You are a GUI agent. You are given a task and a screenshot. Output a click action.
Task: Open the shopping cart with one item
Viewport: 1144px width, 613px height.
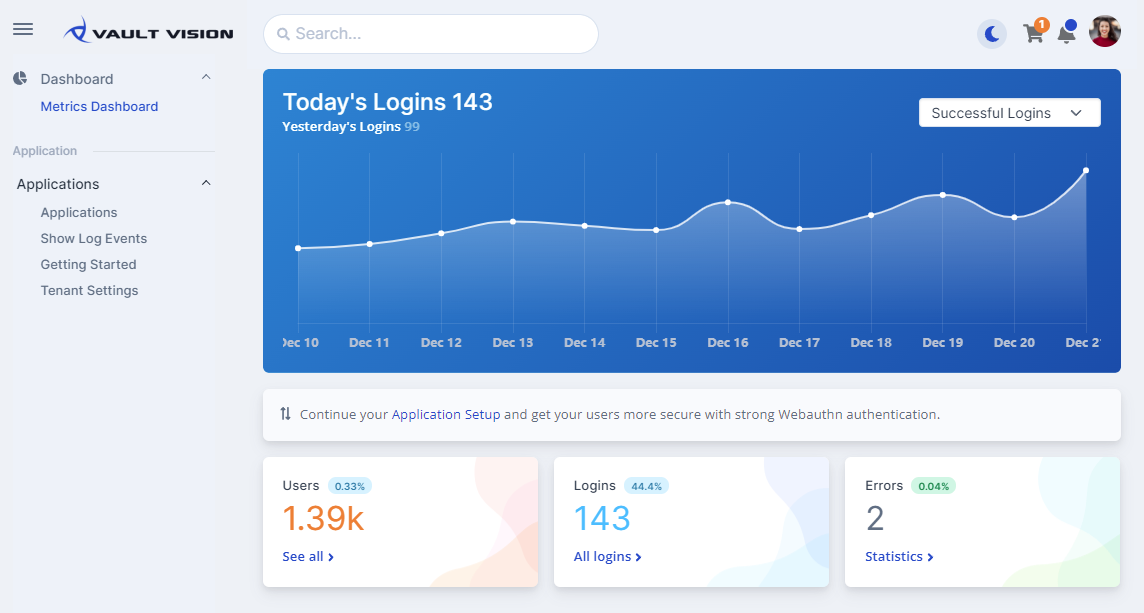pos(1033,33)
